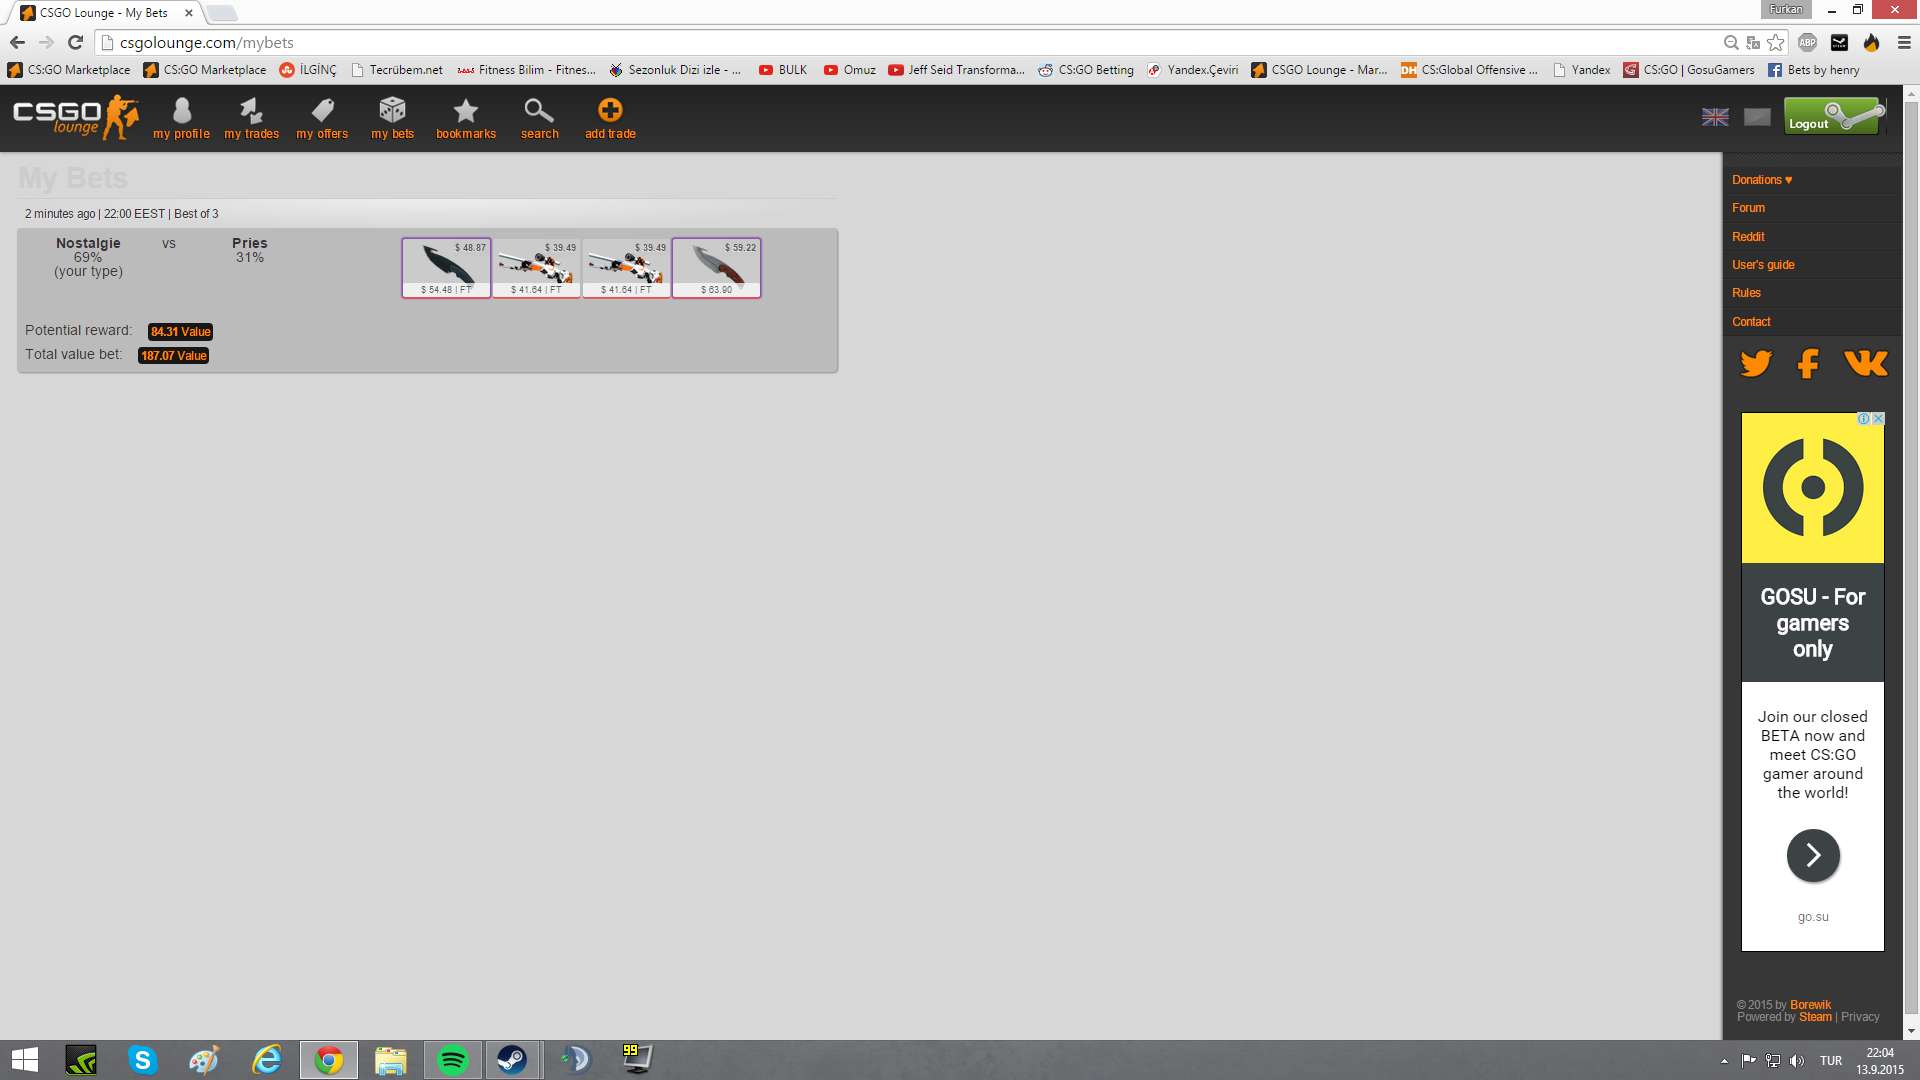This screenshot has height=1080, width=1920.
Task: Close the CSGO Lounge tab
Action: [188, 13]
